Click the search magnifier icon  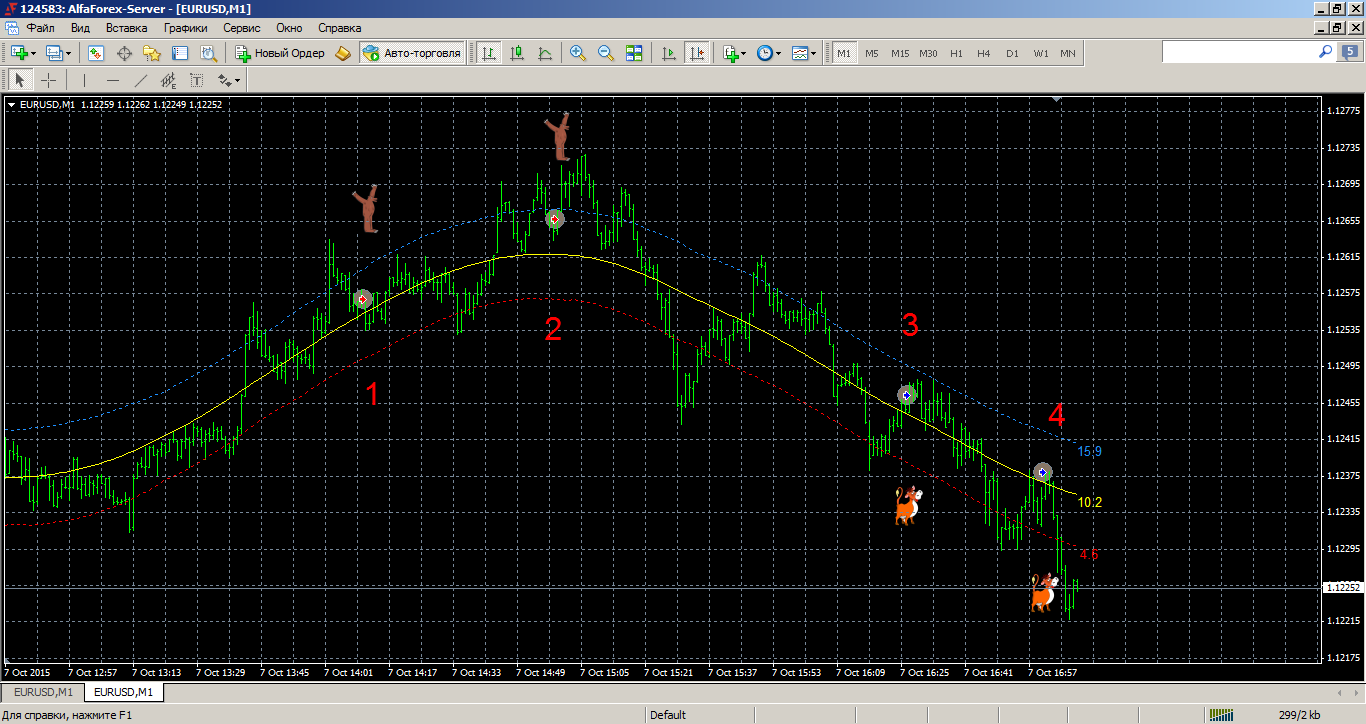point(1325,51)
